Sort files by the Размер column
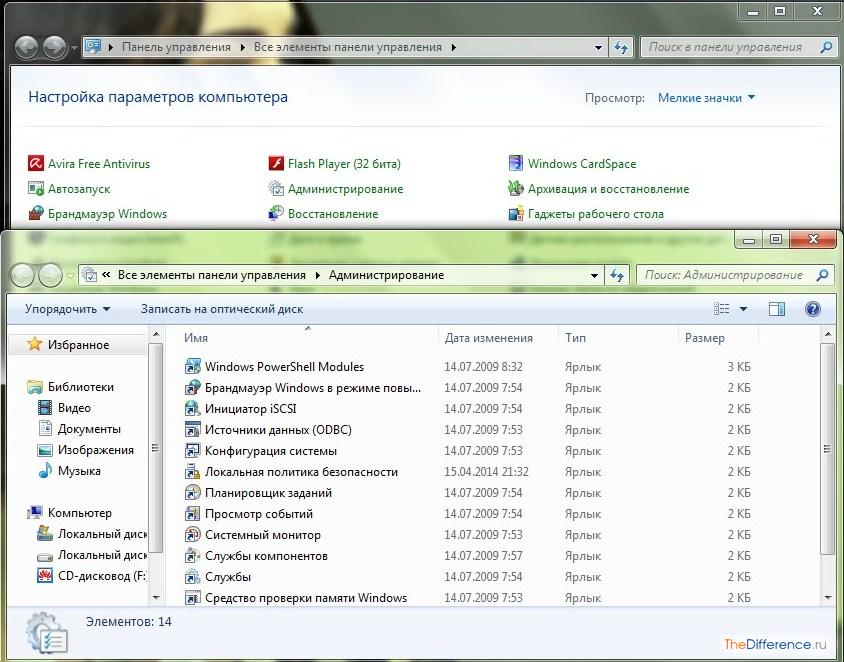 point(705,338)
